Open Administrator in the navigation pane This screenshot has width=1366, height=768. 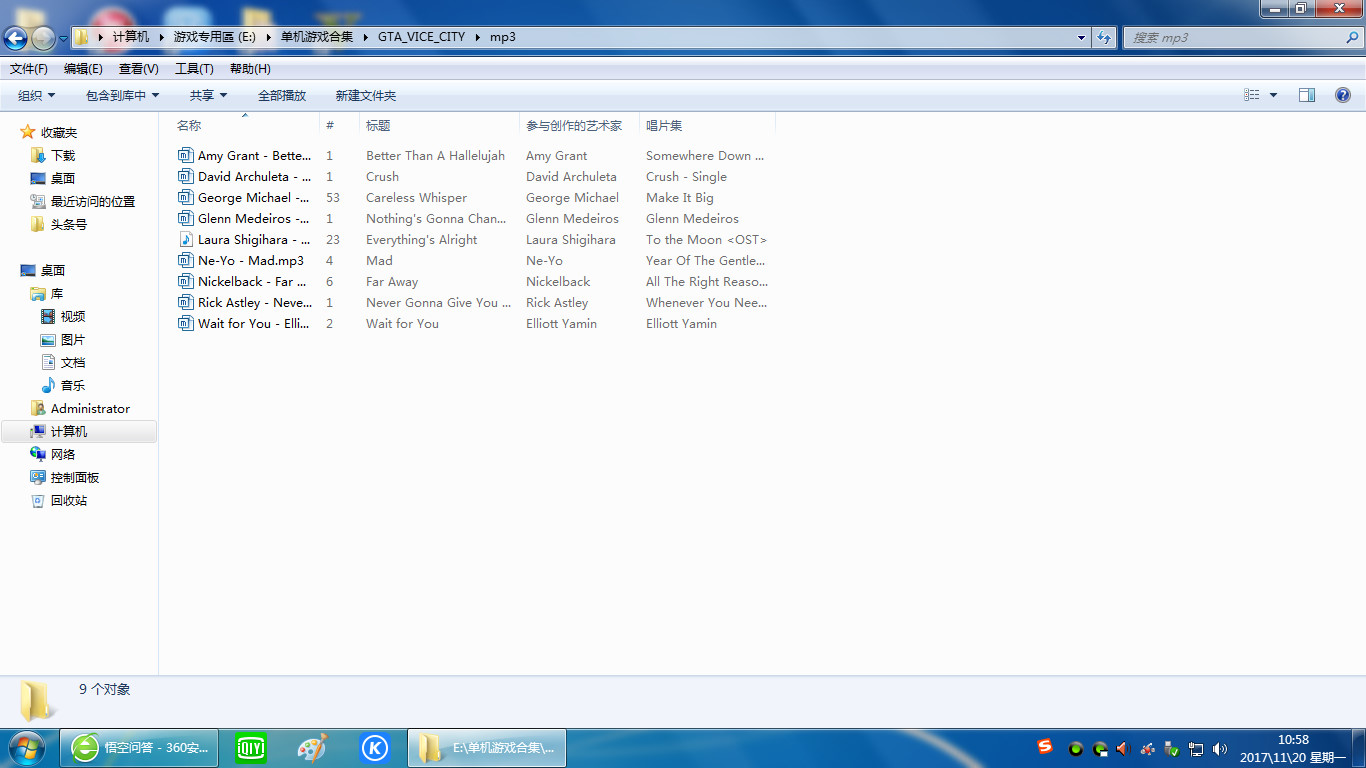[x=90, y=408]
